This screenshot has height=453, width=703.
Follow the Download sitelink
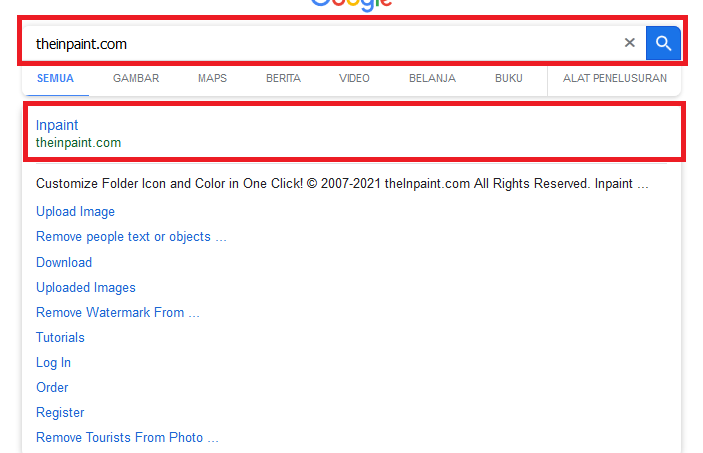click(x=64, y=262)
